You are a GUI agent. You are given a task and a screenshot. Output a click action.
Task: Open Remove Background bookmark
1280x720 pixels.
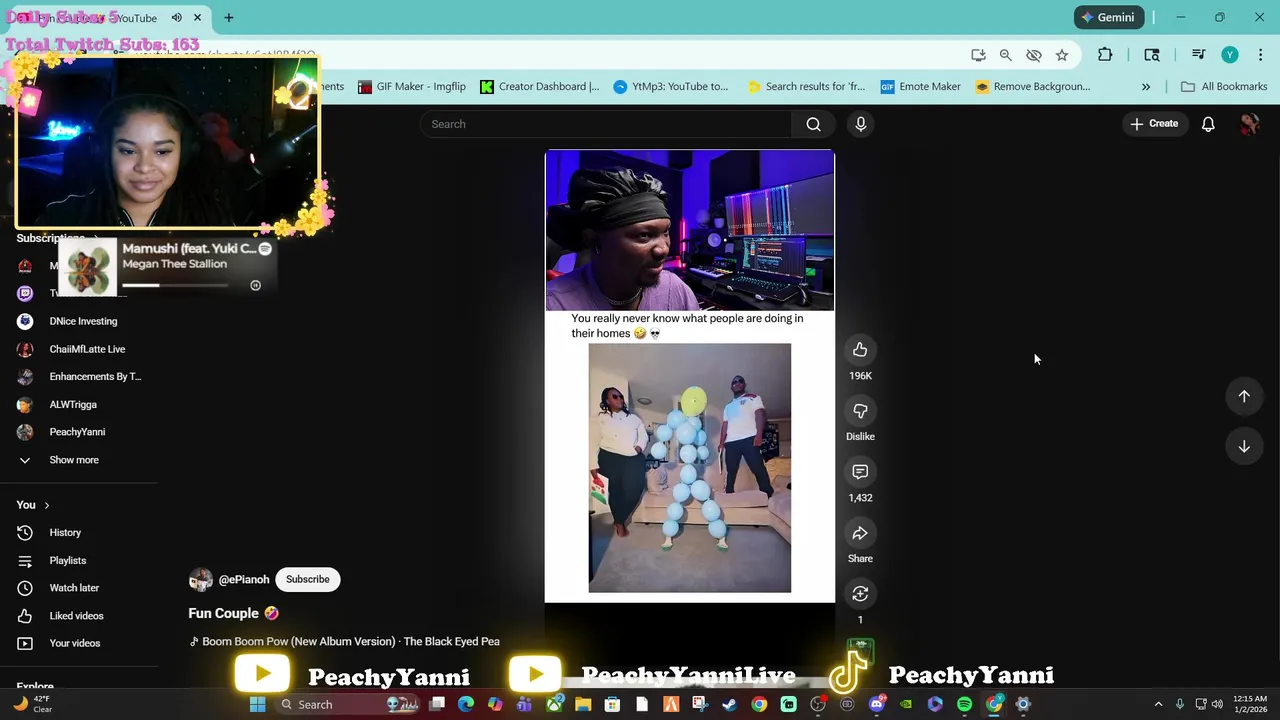[x=1033, y=87]
